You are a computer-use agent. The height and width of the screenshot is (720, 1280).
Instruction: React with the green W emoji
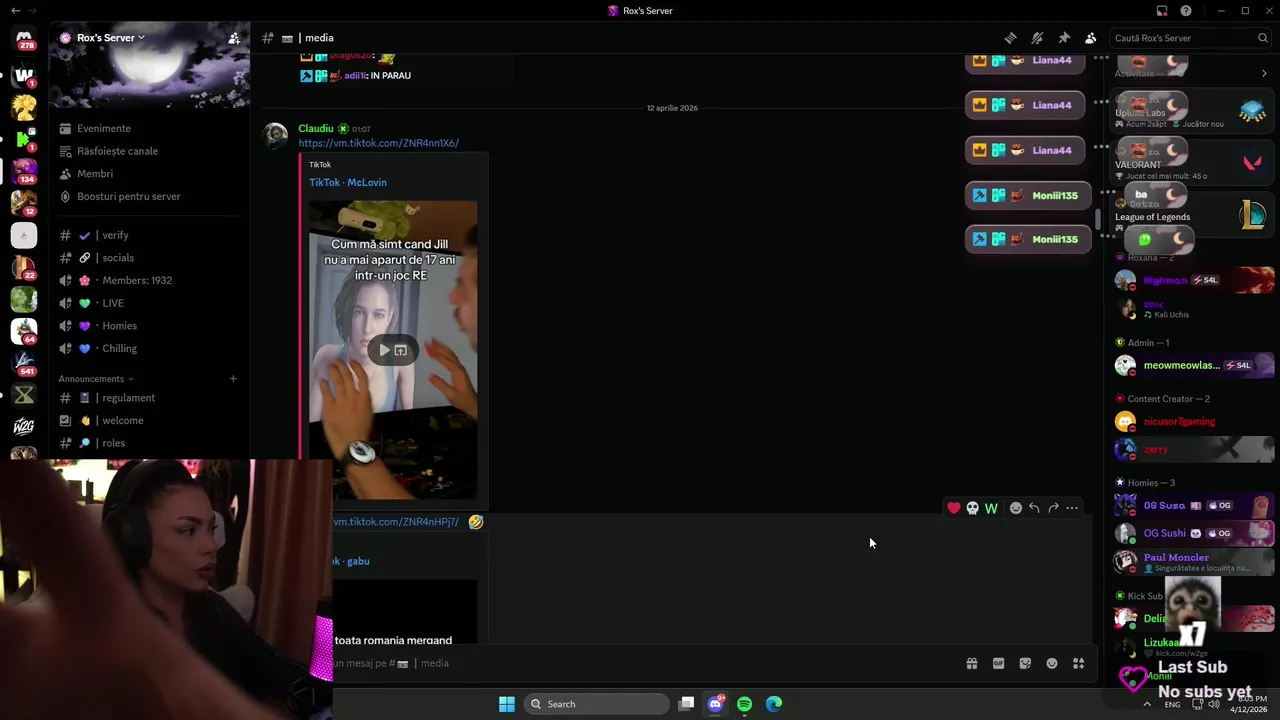991,508
